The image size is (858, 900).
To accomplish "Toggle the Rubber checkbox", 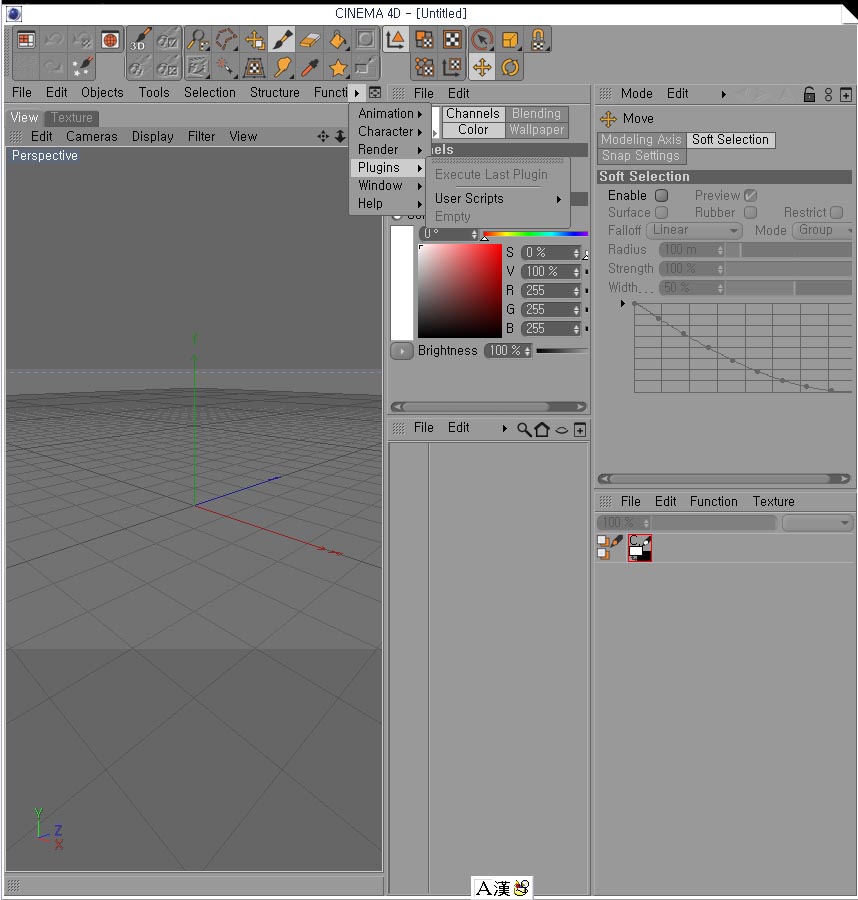I will [x=750, y=212].
